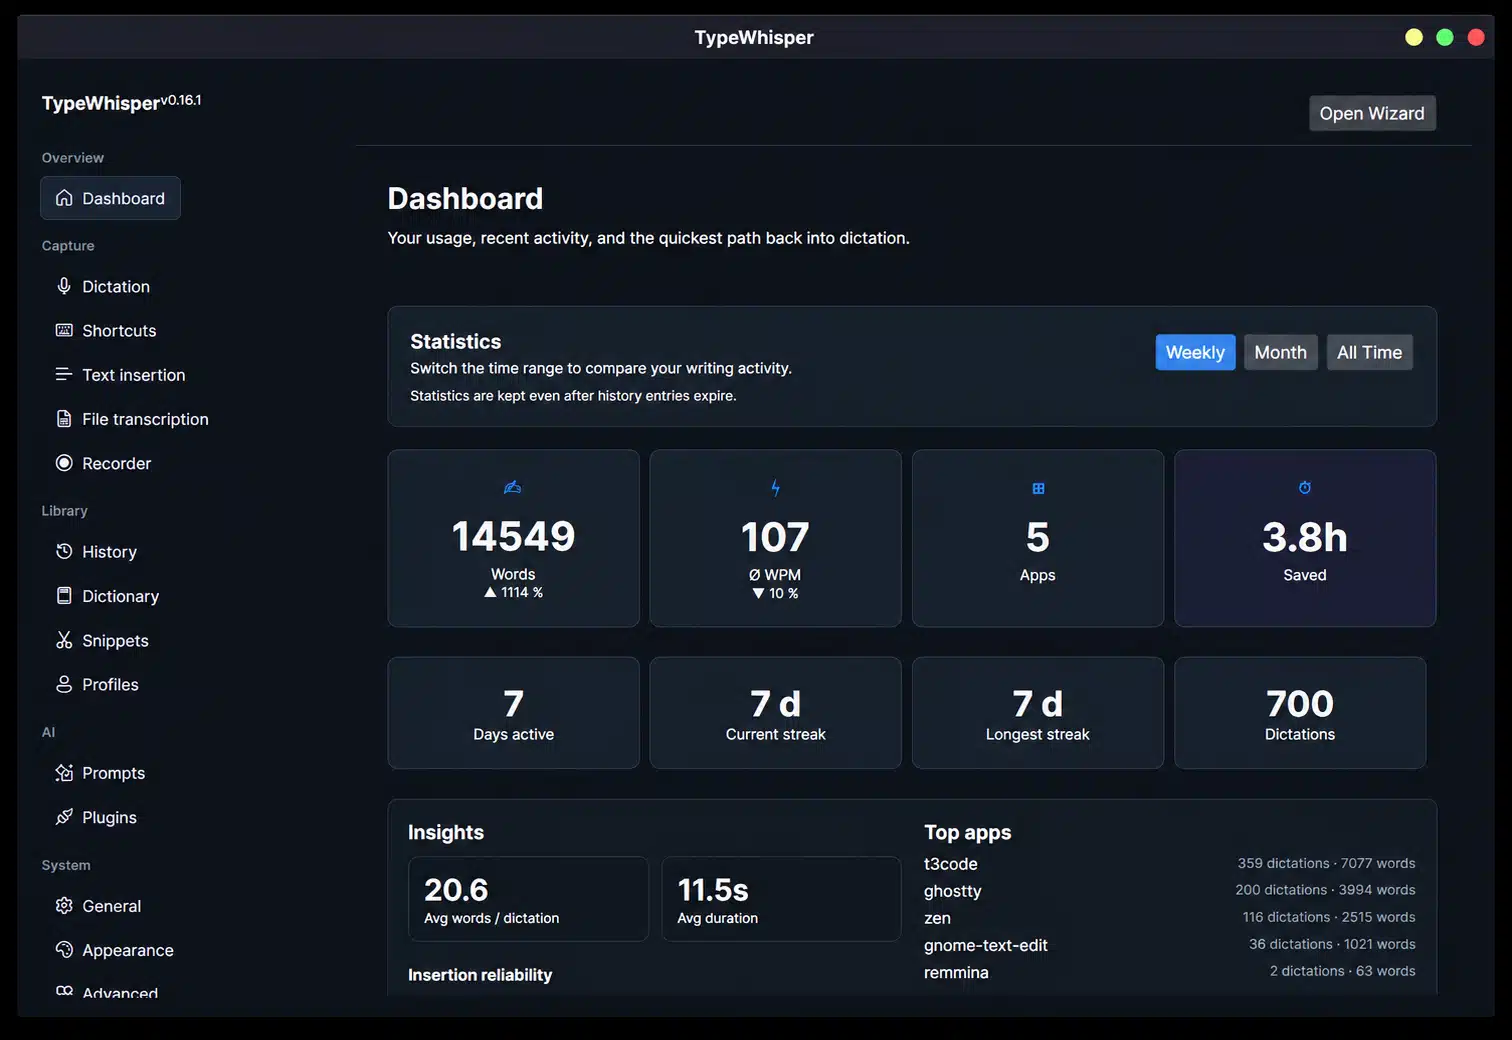Viewport: 1512px width, 1040px height.
Task: Switch statistics range to Month
Action: 1280,352
